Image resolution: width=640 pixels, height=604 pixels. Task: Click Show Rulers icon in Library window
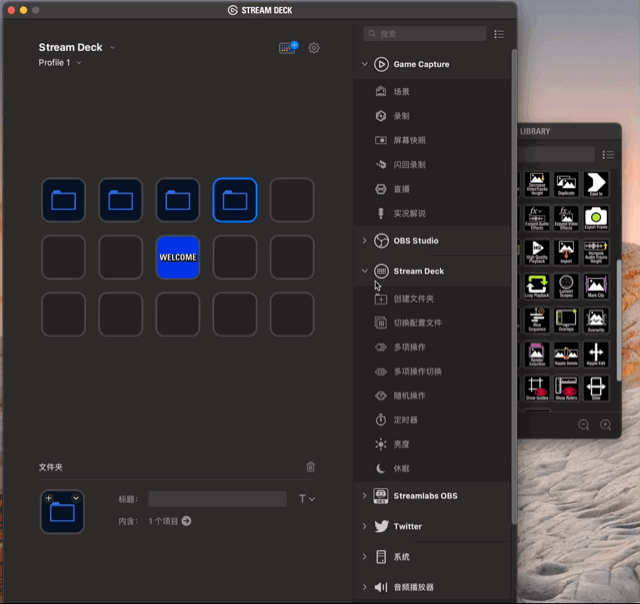566,388
